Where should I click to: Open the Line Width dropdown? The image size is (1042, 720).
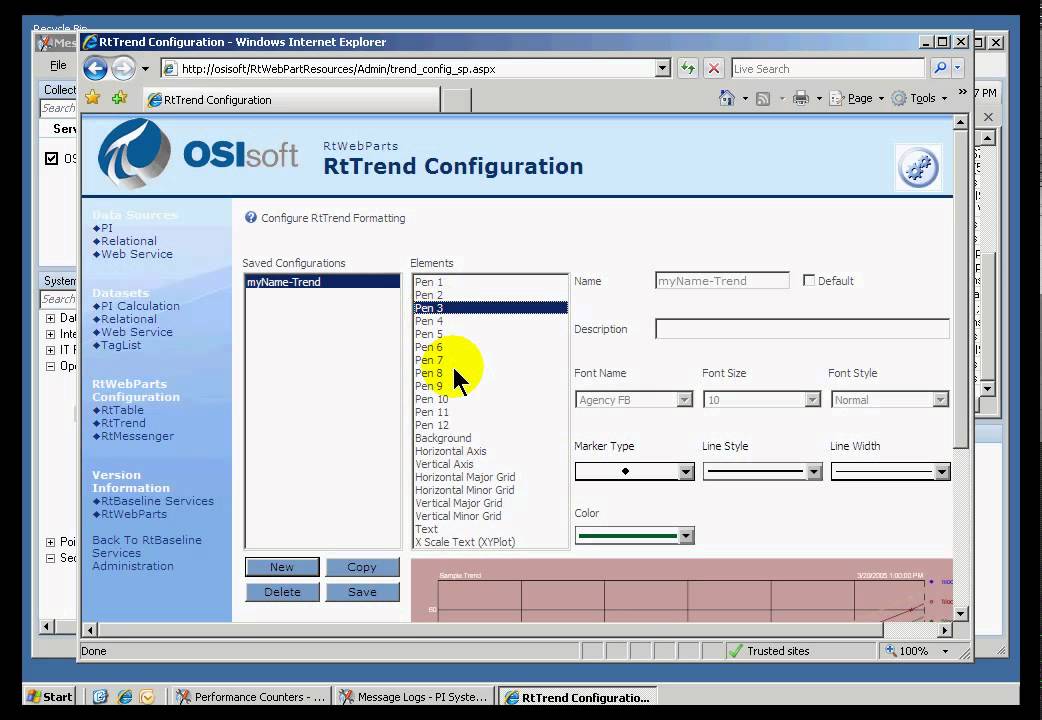click(942, 471)
